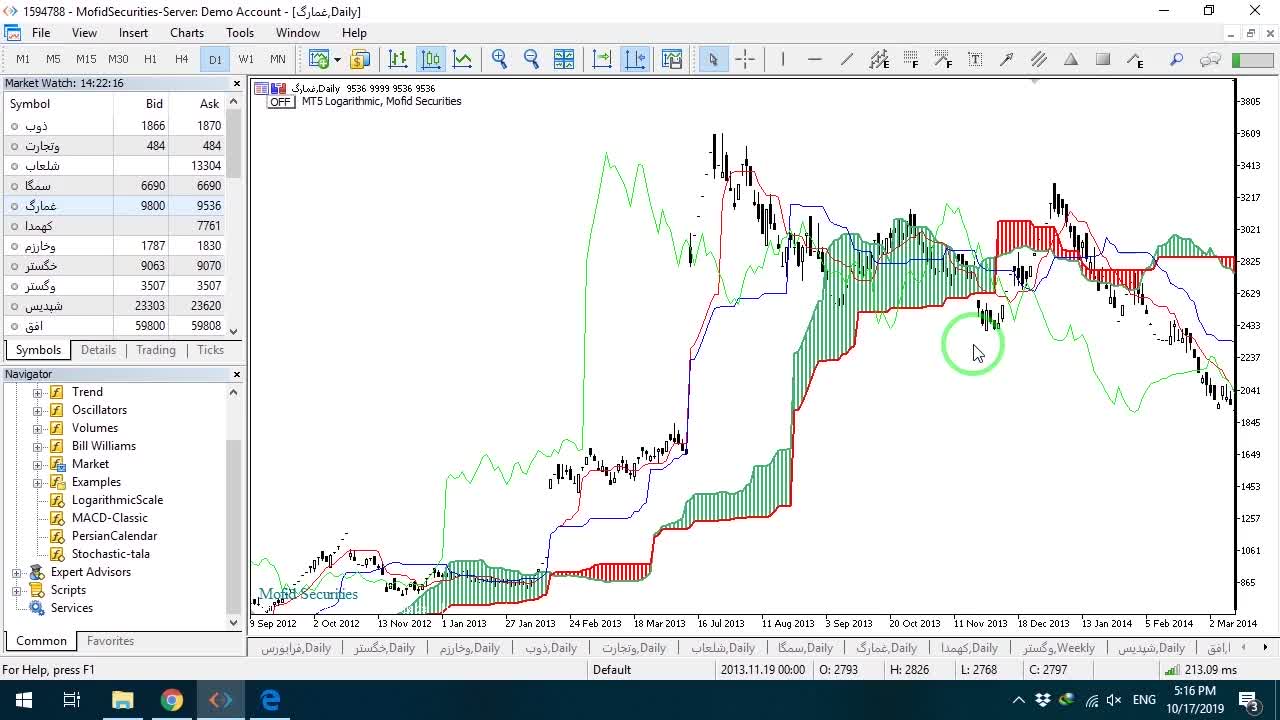
Task: Open the وگستر,Weekly chart tab
Action: click(x=1058, y=648)
